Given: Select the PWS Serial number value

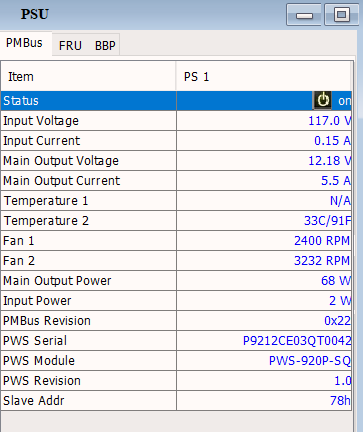Looking at the screenshot, I should tap(297, 341).
